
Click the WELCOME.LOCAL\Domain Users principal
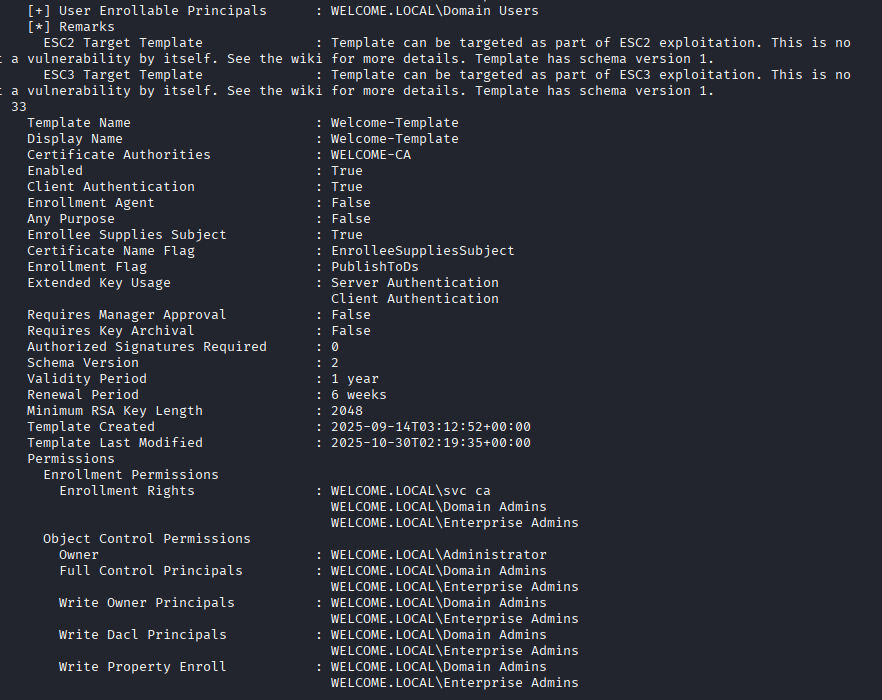434,11
